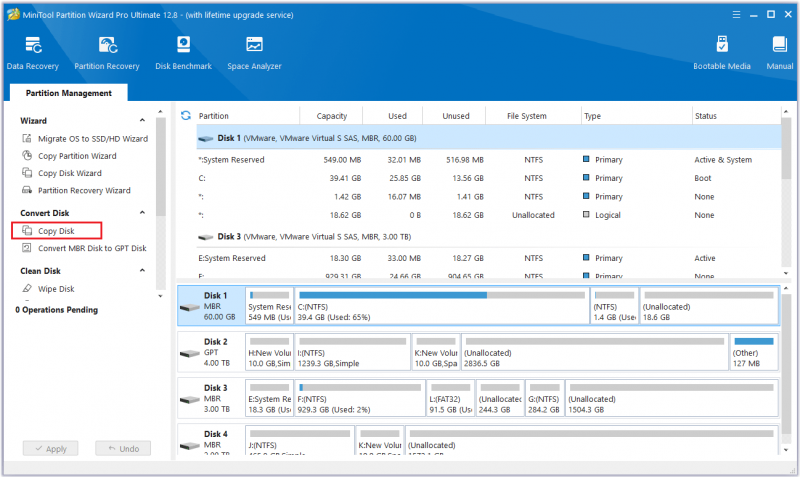Open the Disk Benchmark tool

(183, 53)
